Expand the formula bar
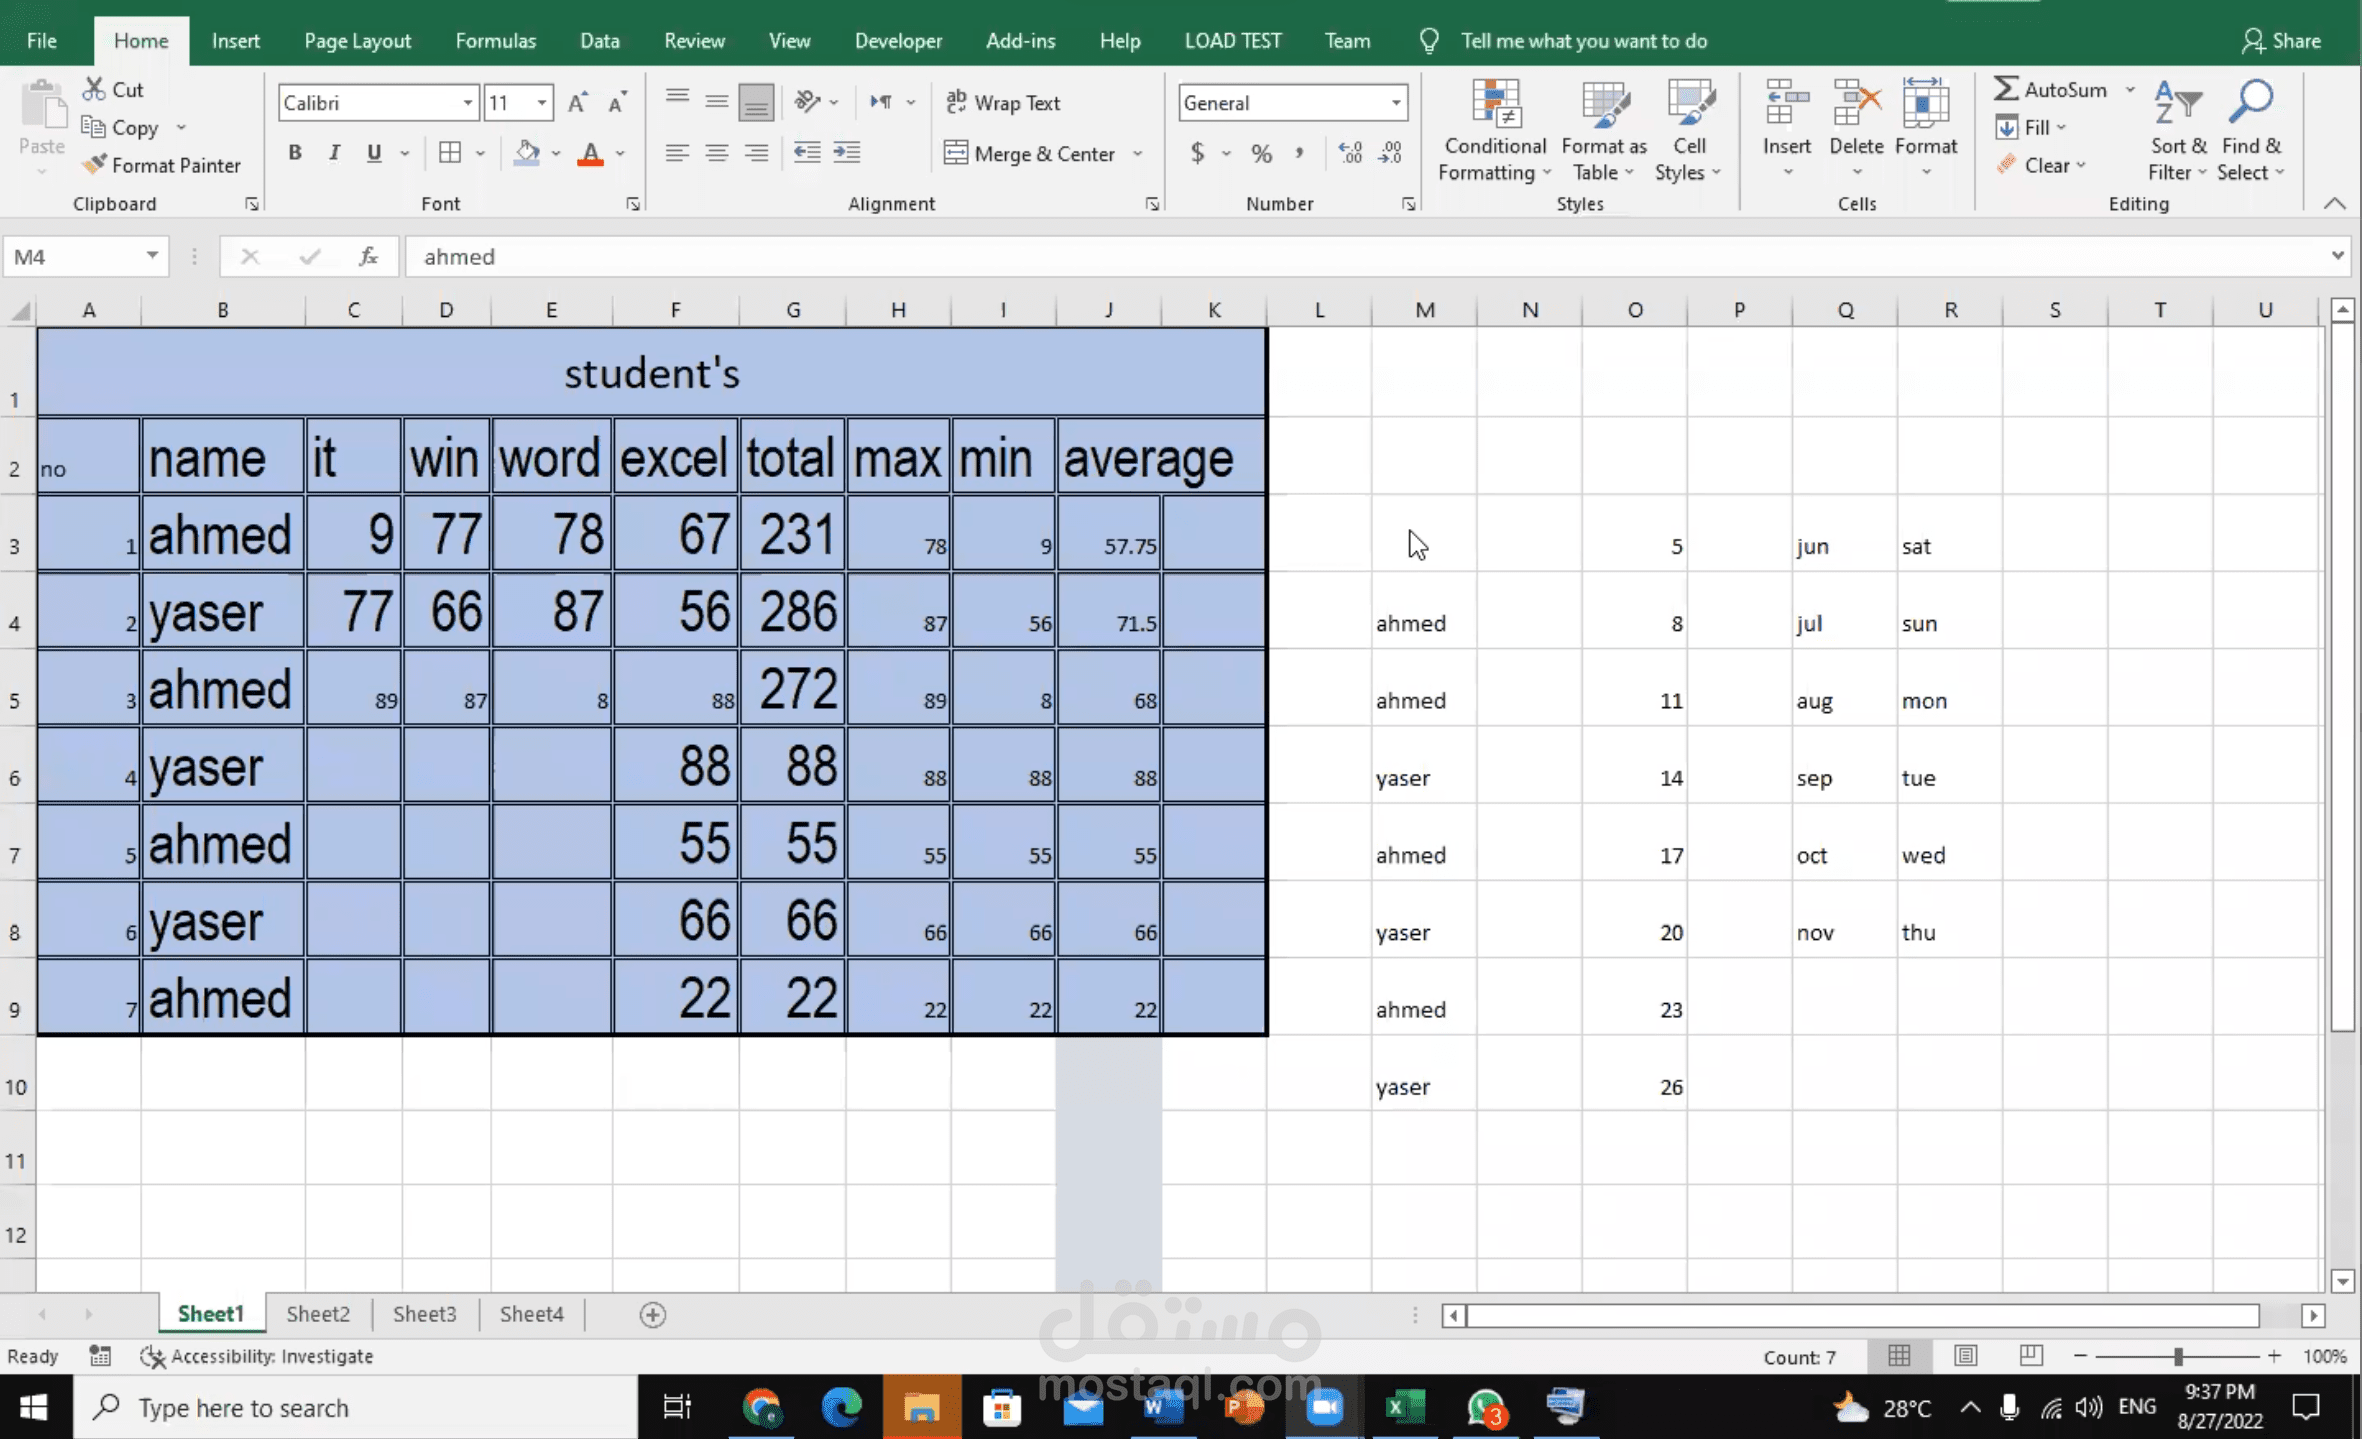 click(x=2337, y=256)
